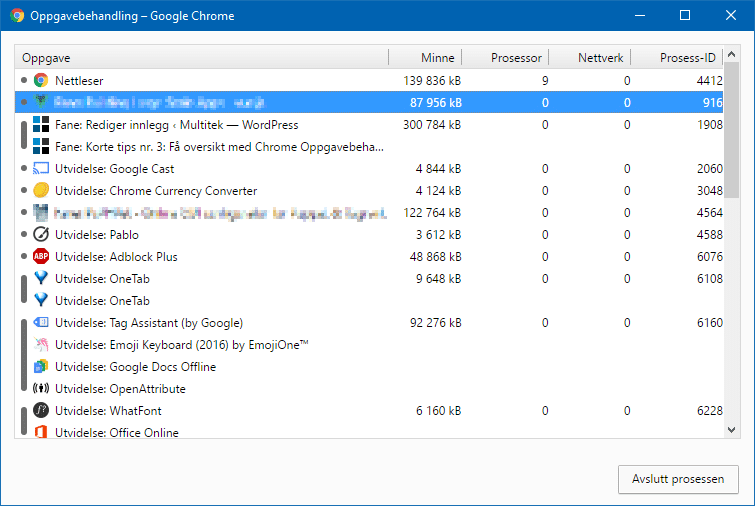The height and width of the screenshot is (506, 755).
Task: Click the icon of the blurred 122 764 kB row
Action: click(x=41, y=212)
